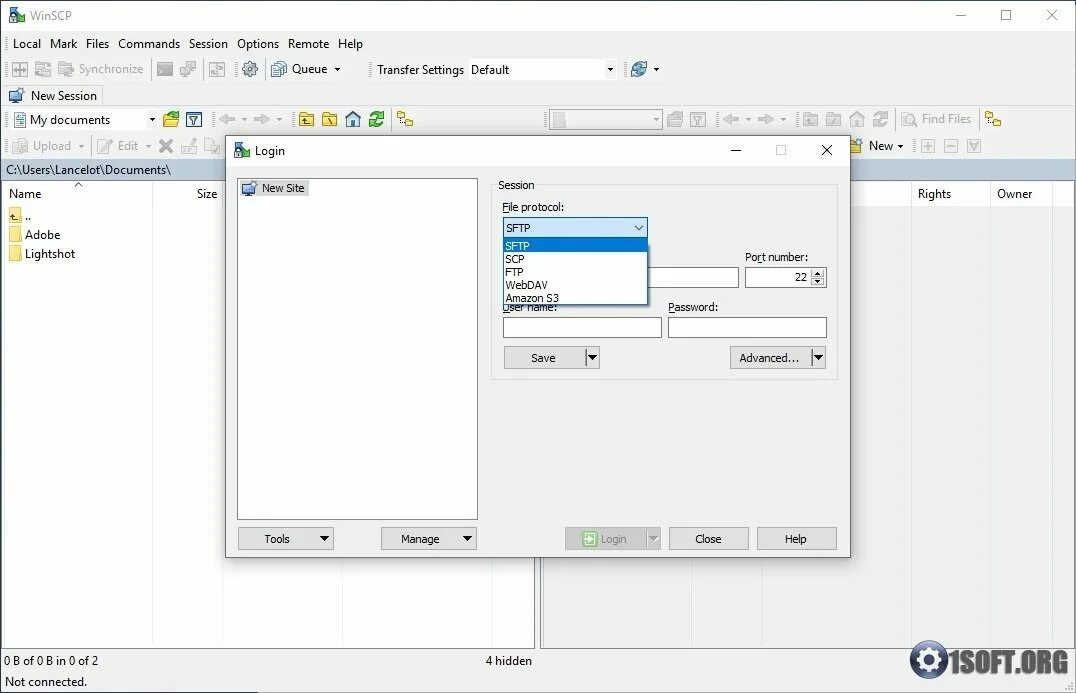Click the Find Files toolbar button
The height and width of the screenshot is (693, 1076).
coord(936,119)
